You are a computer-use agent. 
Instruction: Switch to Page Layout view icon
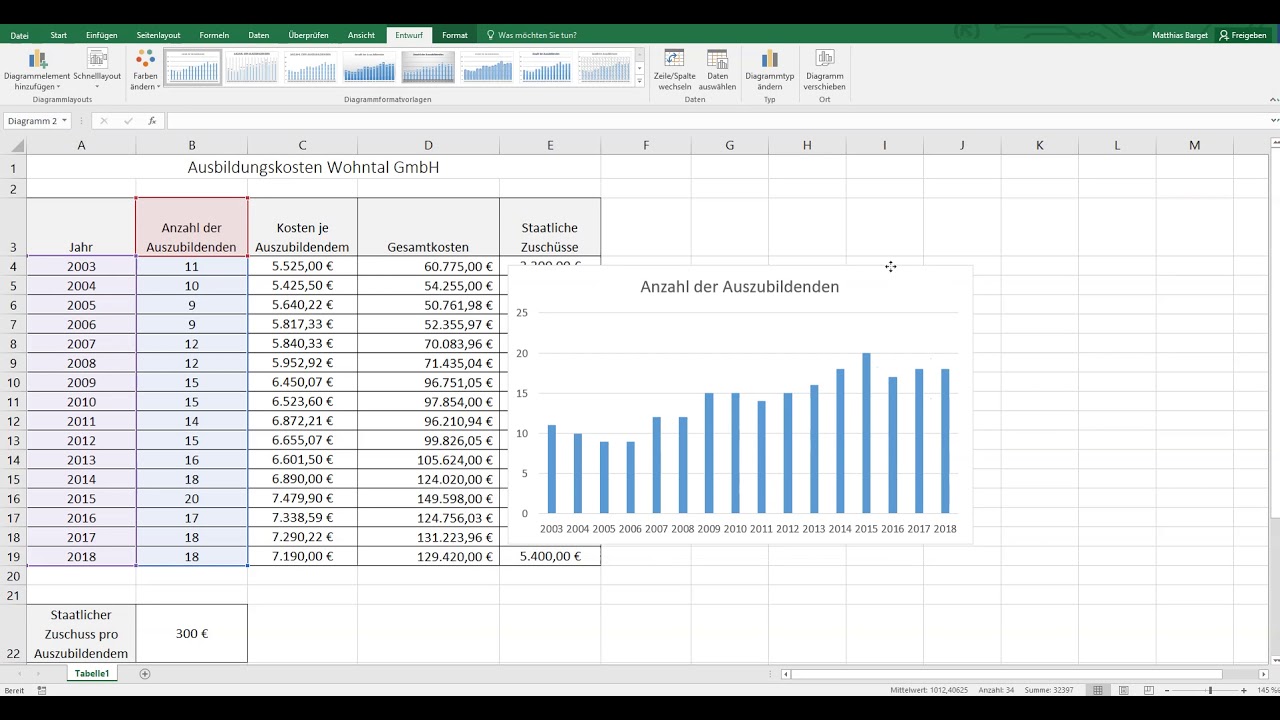(1124, 691)
